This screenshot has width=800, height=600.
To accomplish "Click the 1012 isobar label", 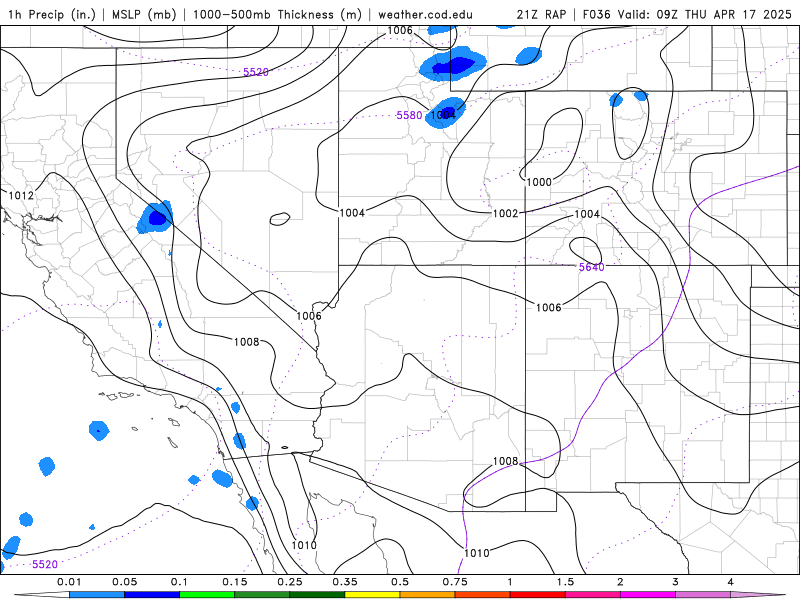I will [21, 195].
